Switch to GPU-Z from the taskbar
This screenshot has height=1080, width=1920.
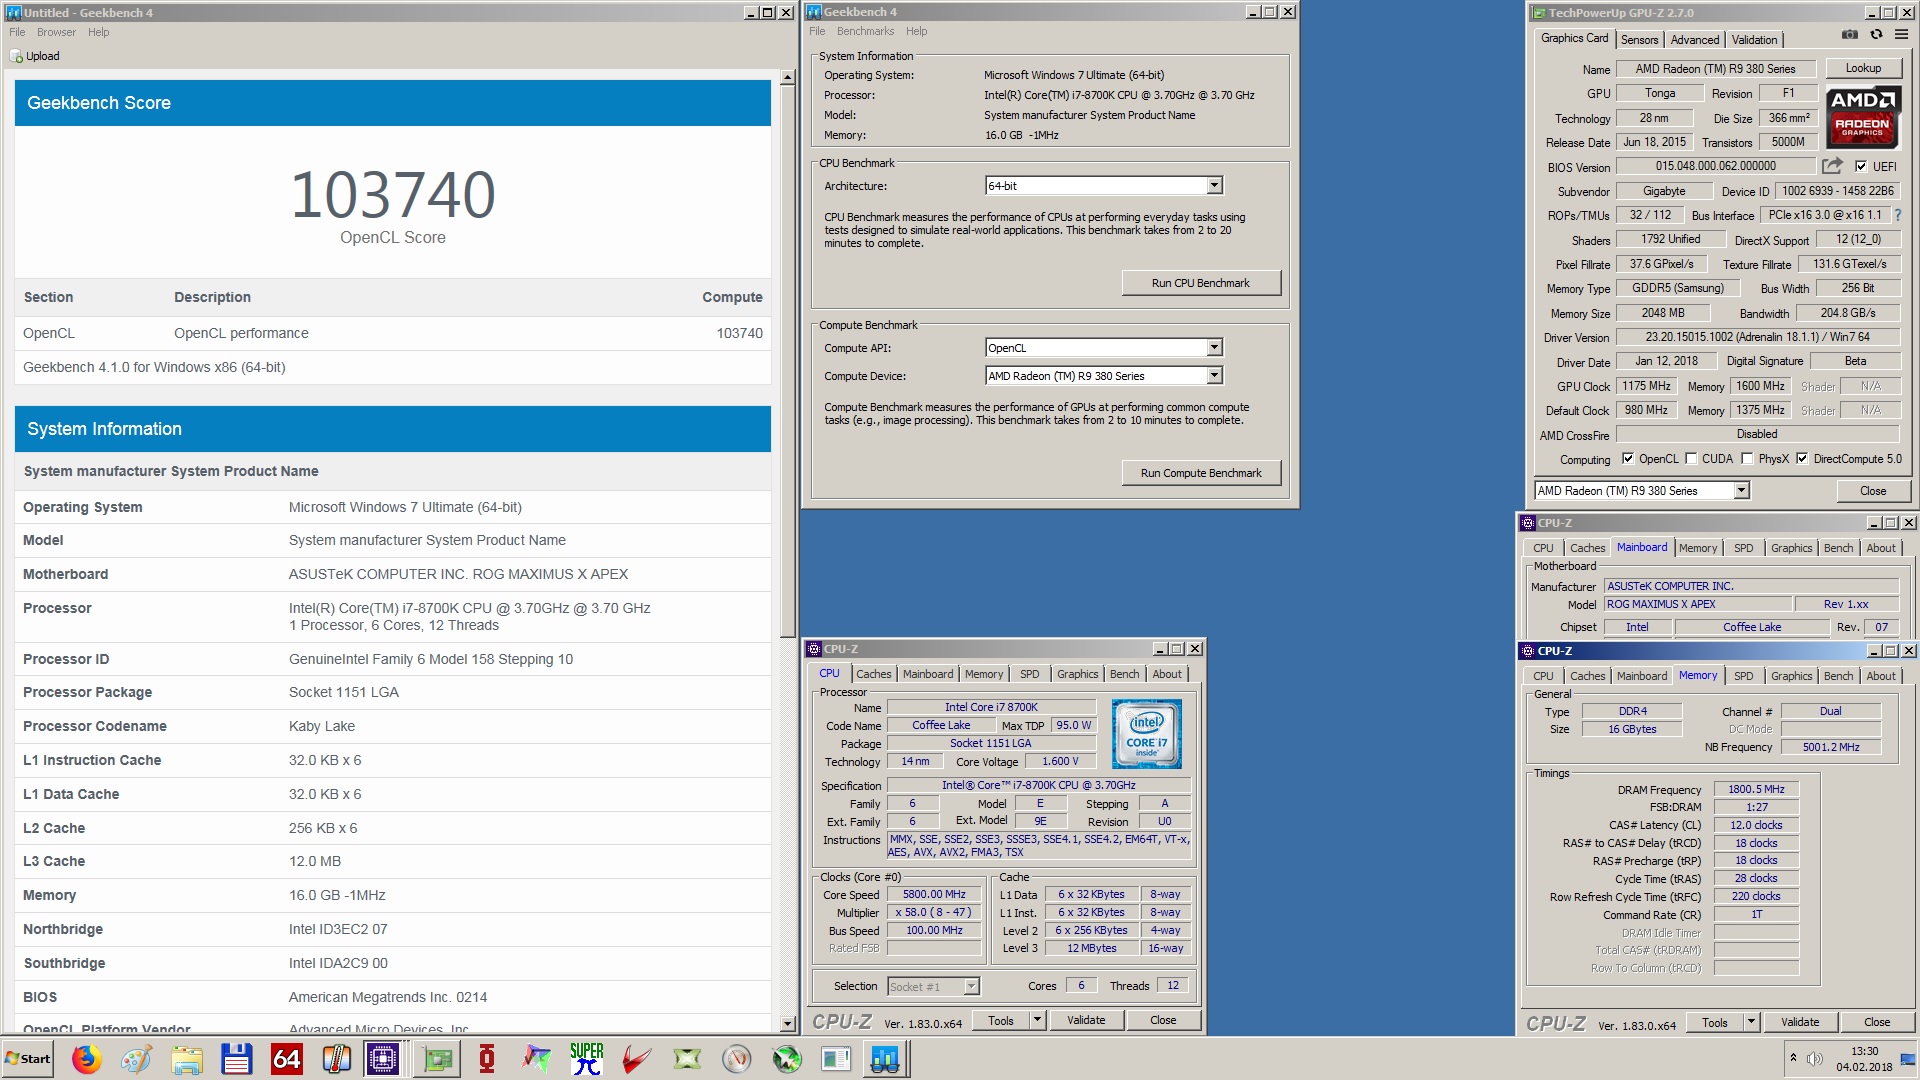(437, 1058)
